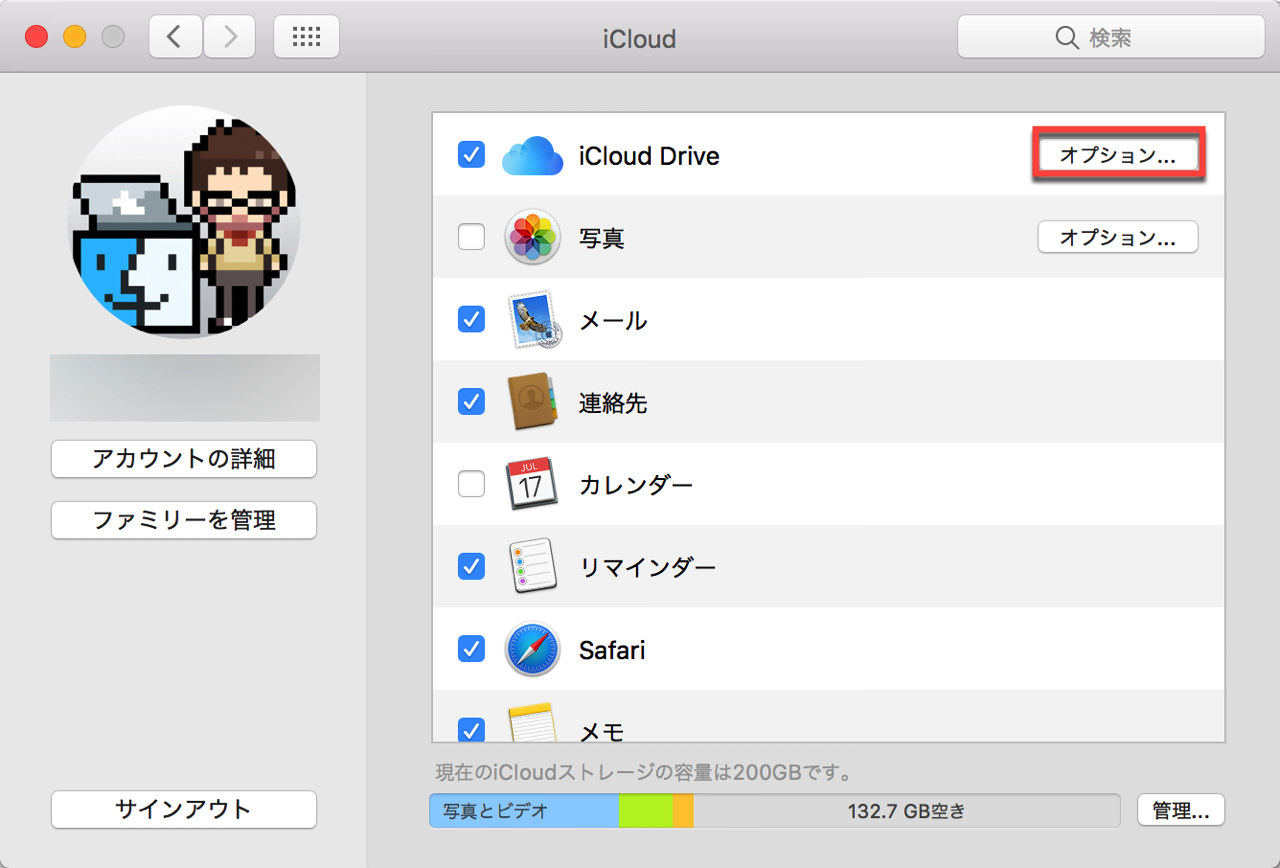The height and width of the screenshot is (868, 1280).
Task: Click the red close window button
Action: (37, 37)
